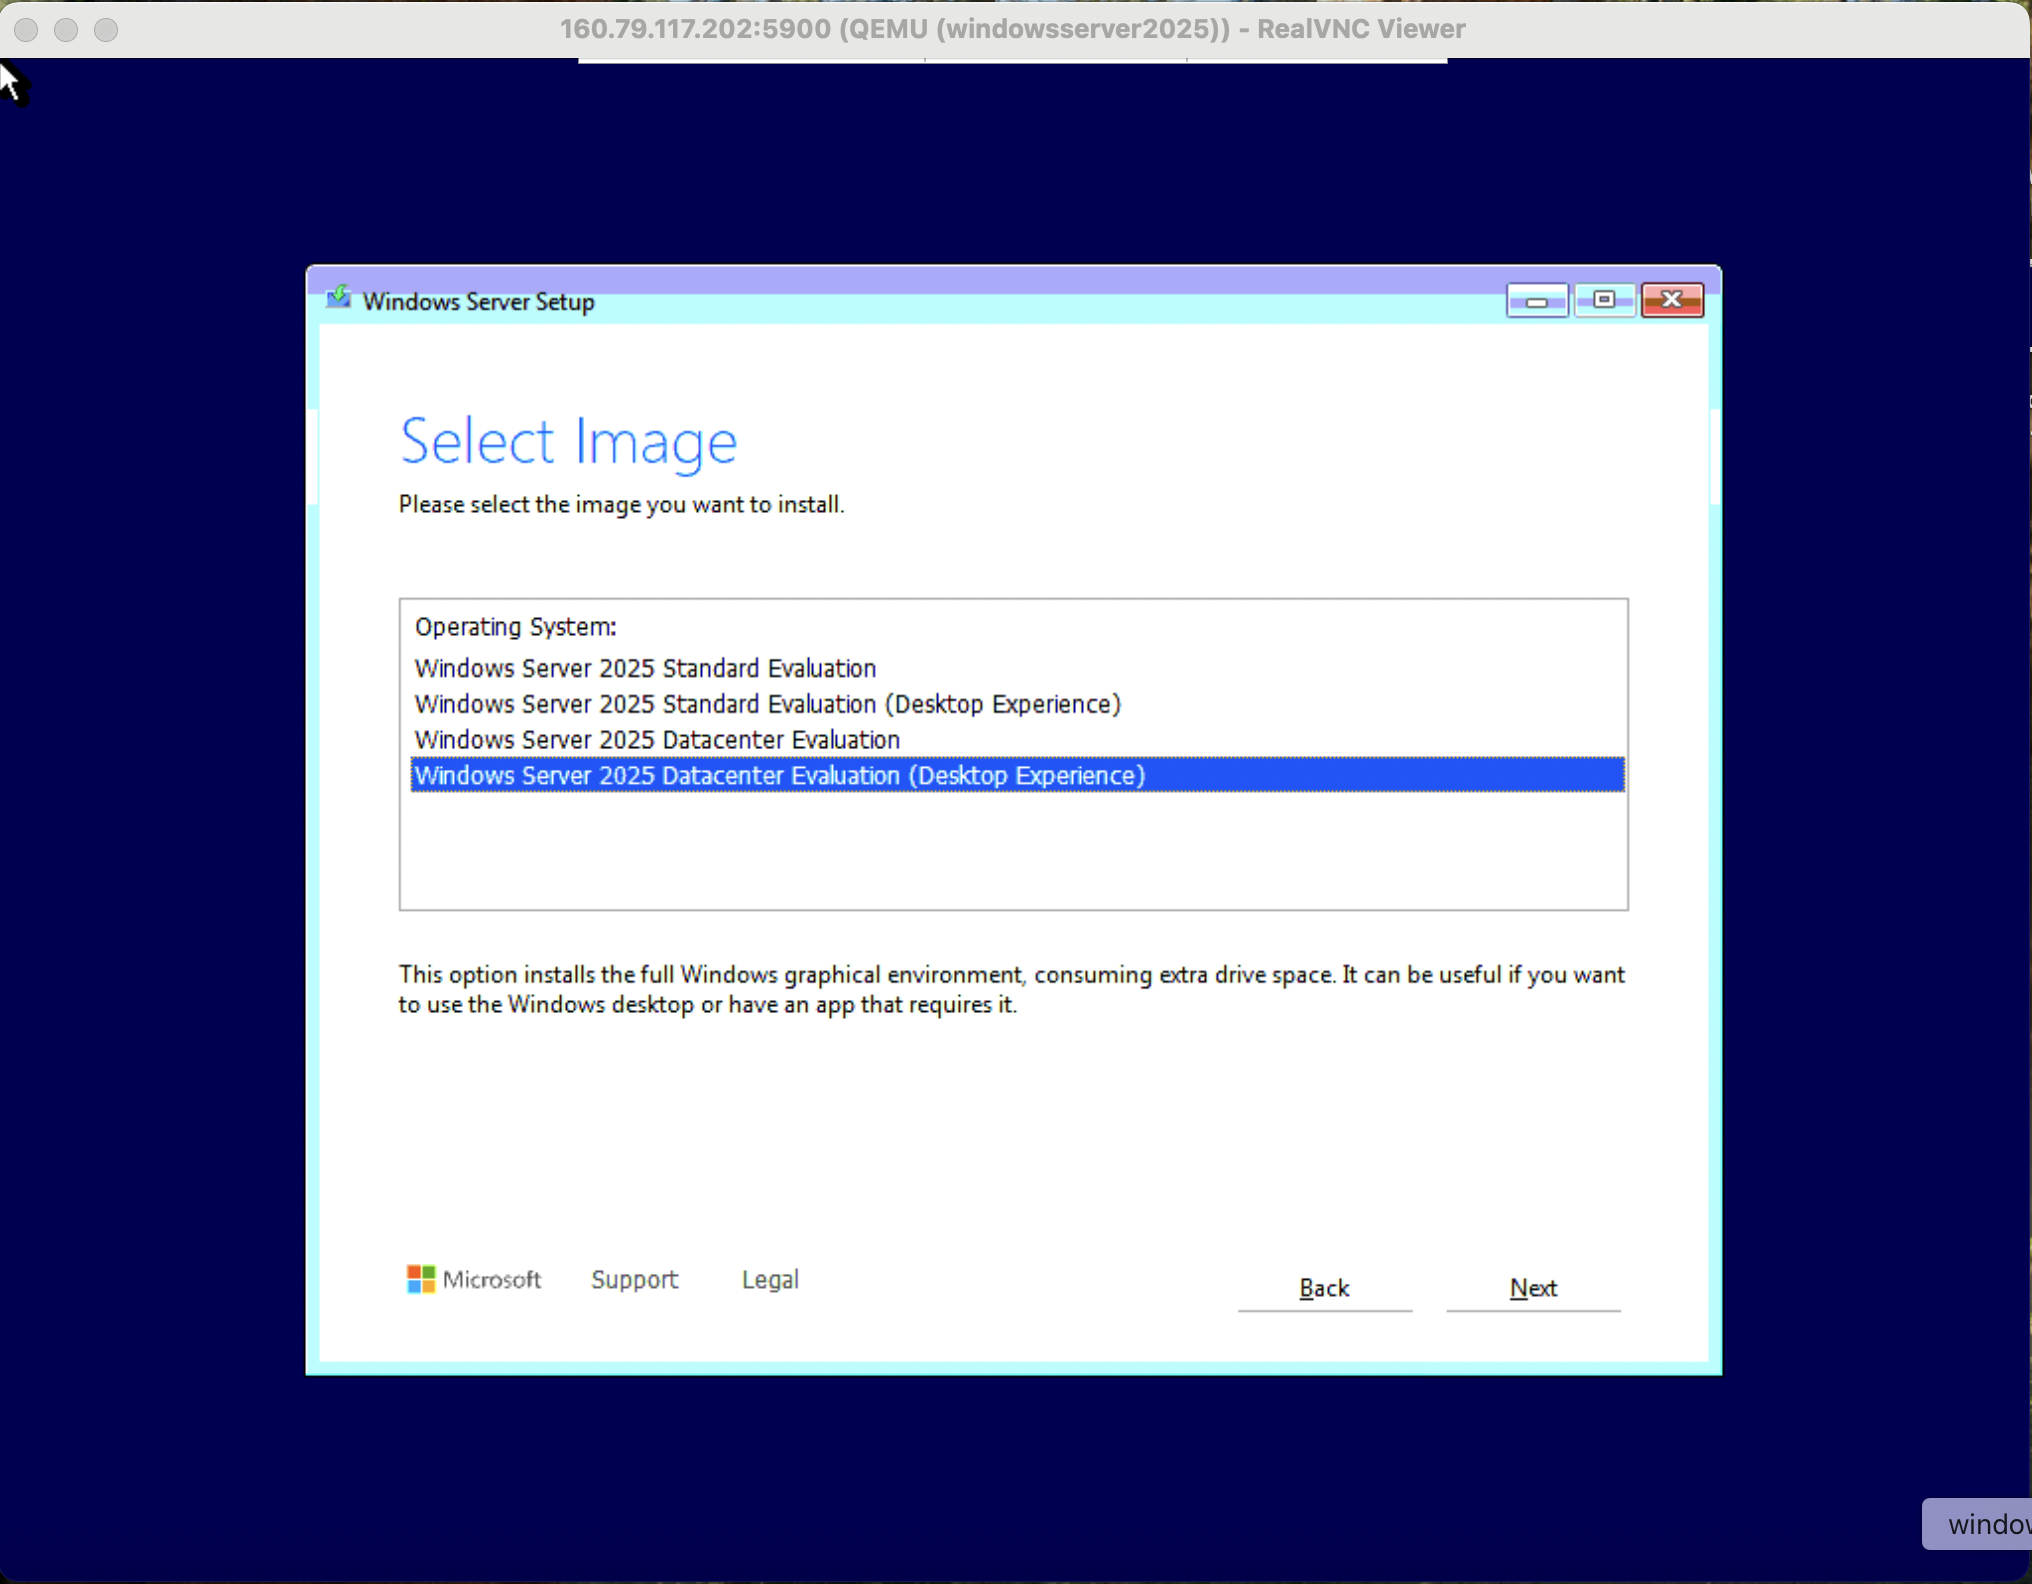Click the maximize icon on the setup window

[1604, 299]
